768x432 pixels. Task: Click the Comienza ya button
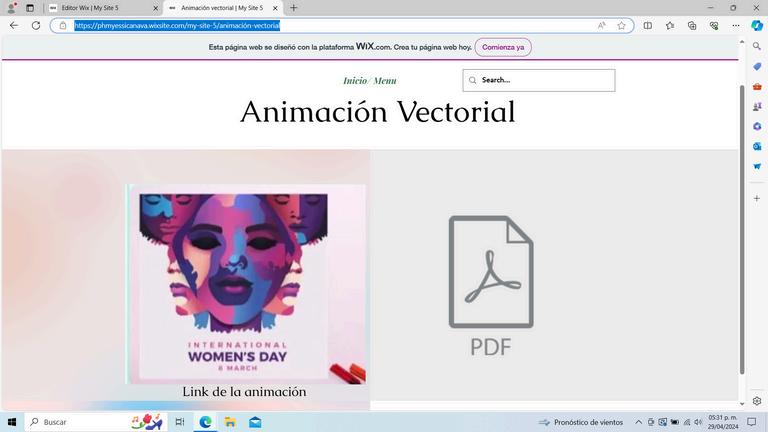tap(503, 47)
